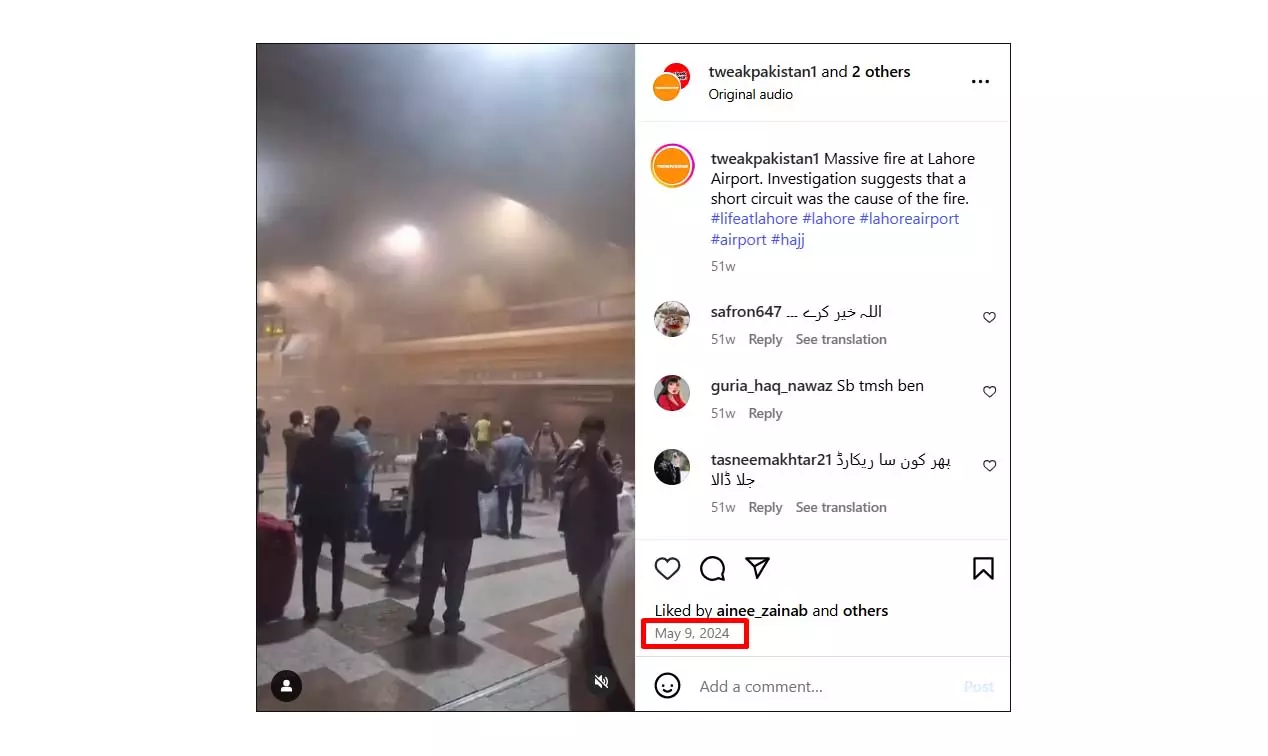Screen dimensions: 1268x756
Task: Like guria_haq_nawaz's comment
Action: (989, 392)
